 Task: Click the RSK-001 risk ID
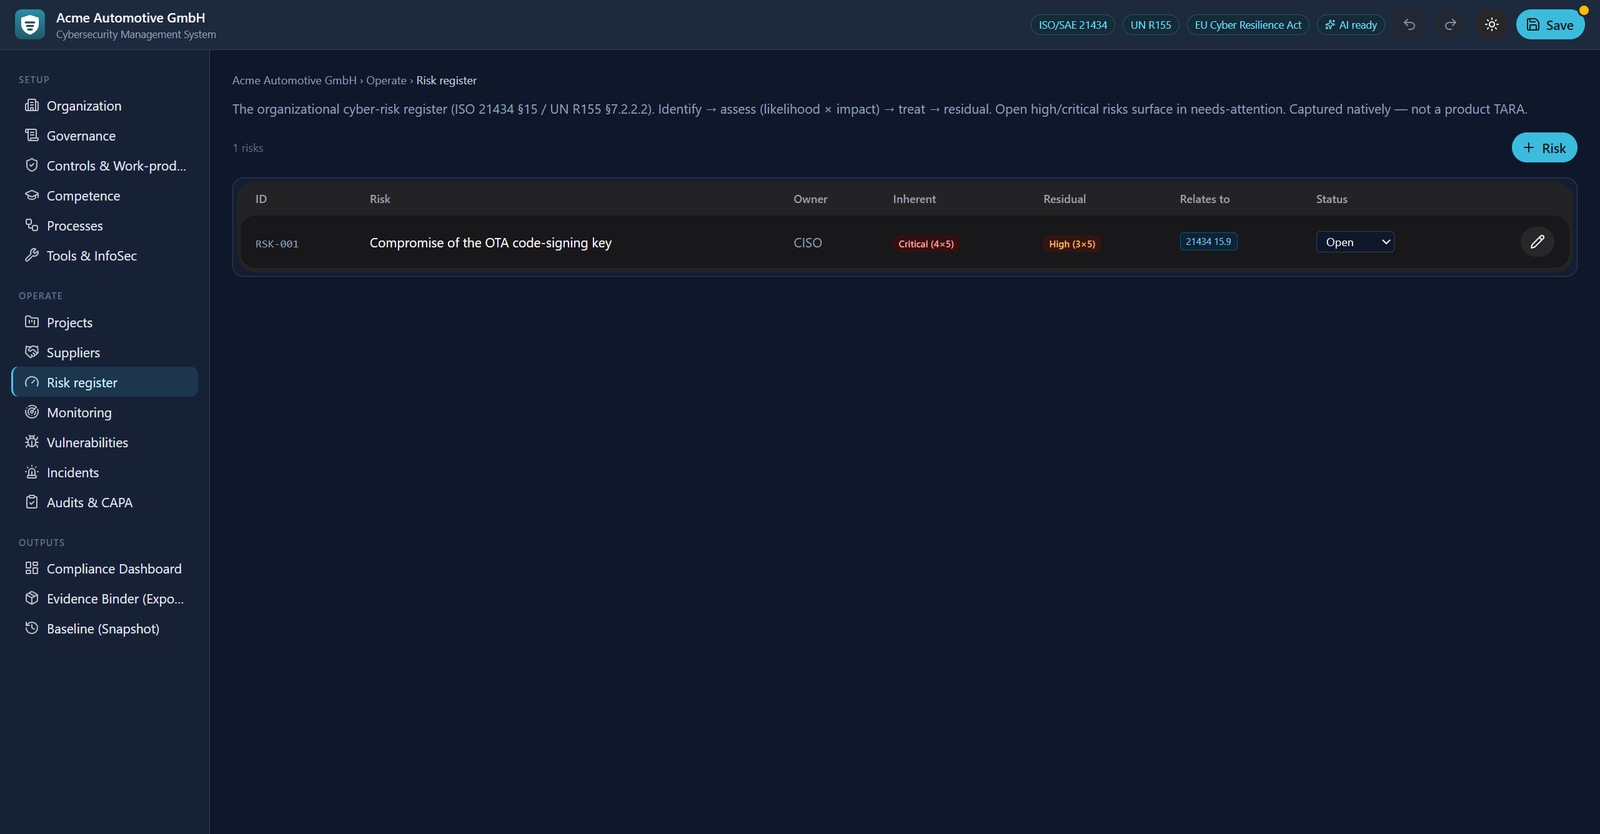click(x=277, y=244)
